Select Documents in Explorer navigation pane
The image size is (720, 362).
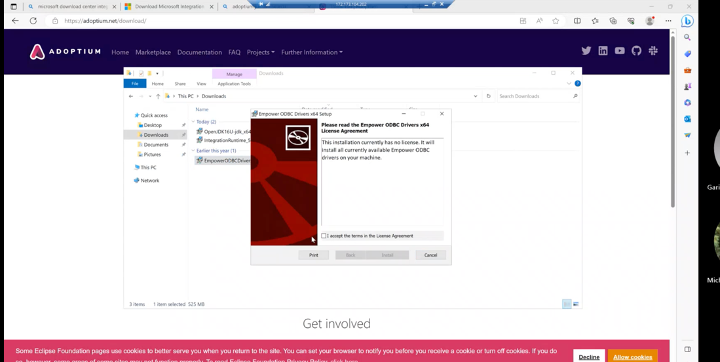156,145
